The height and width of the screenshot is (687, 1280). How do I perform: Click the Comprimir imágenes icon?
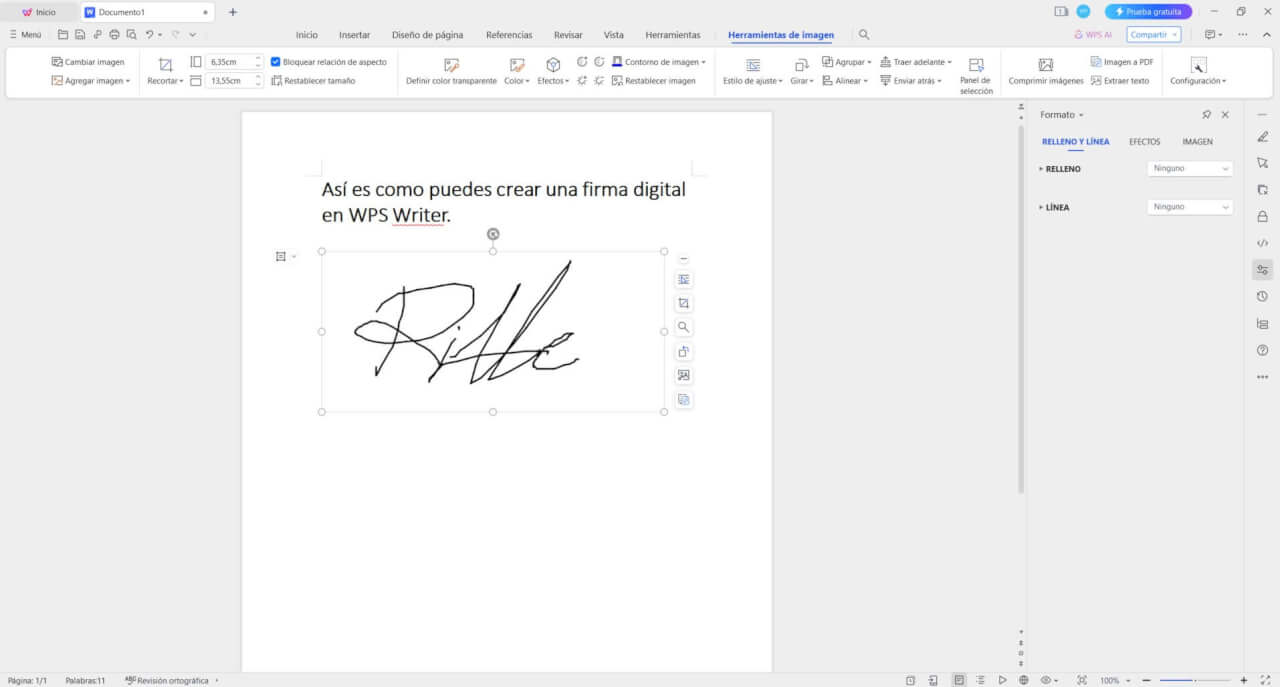click(x=1045, y=65)
